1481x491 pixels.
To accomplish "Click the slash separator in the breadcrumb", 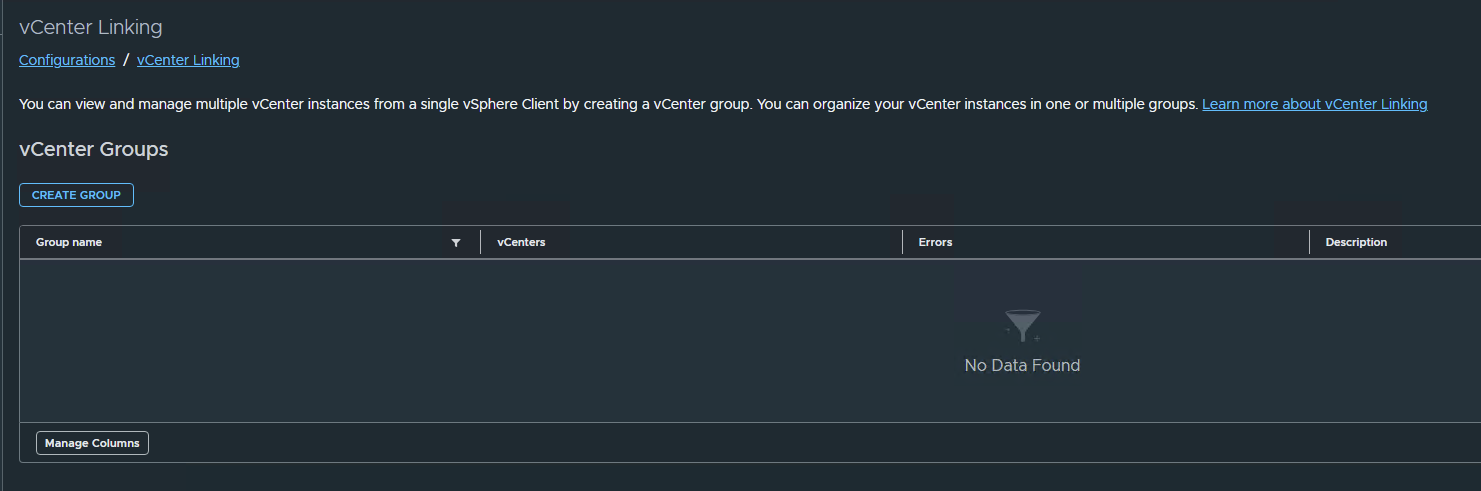I will [x=126, y=60].
